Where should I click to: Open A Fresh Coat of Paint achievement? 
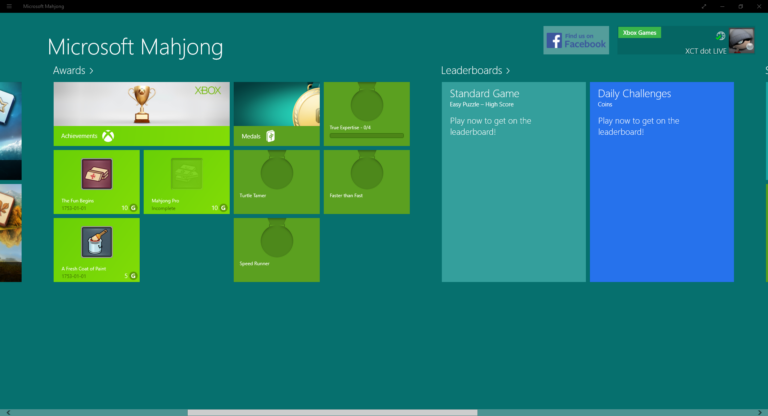point(96,250)
